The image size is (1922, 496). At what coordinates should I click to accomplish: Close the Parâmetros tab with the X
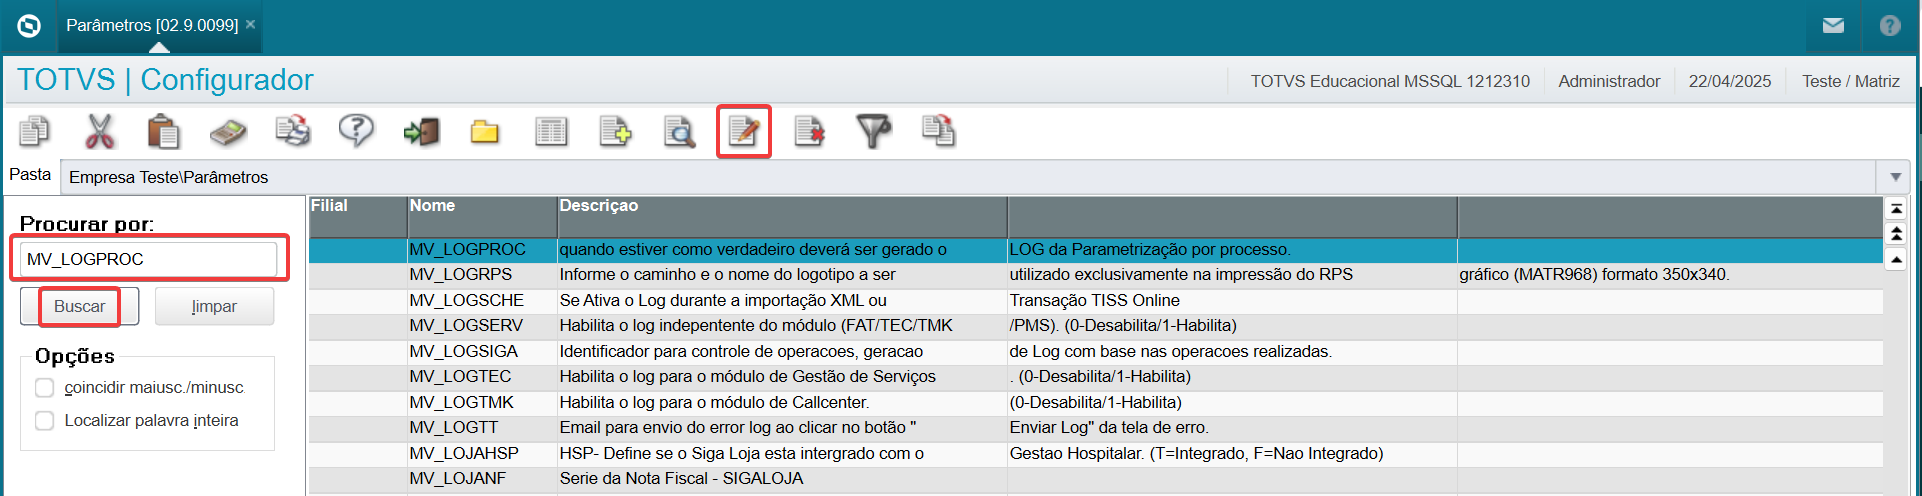point(251,24)
